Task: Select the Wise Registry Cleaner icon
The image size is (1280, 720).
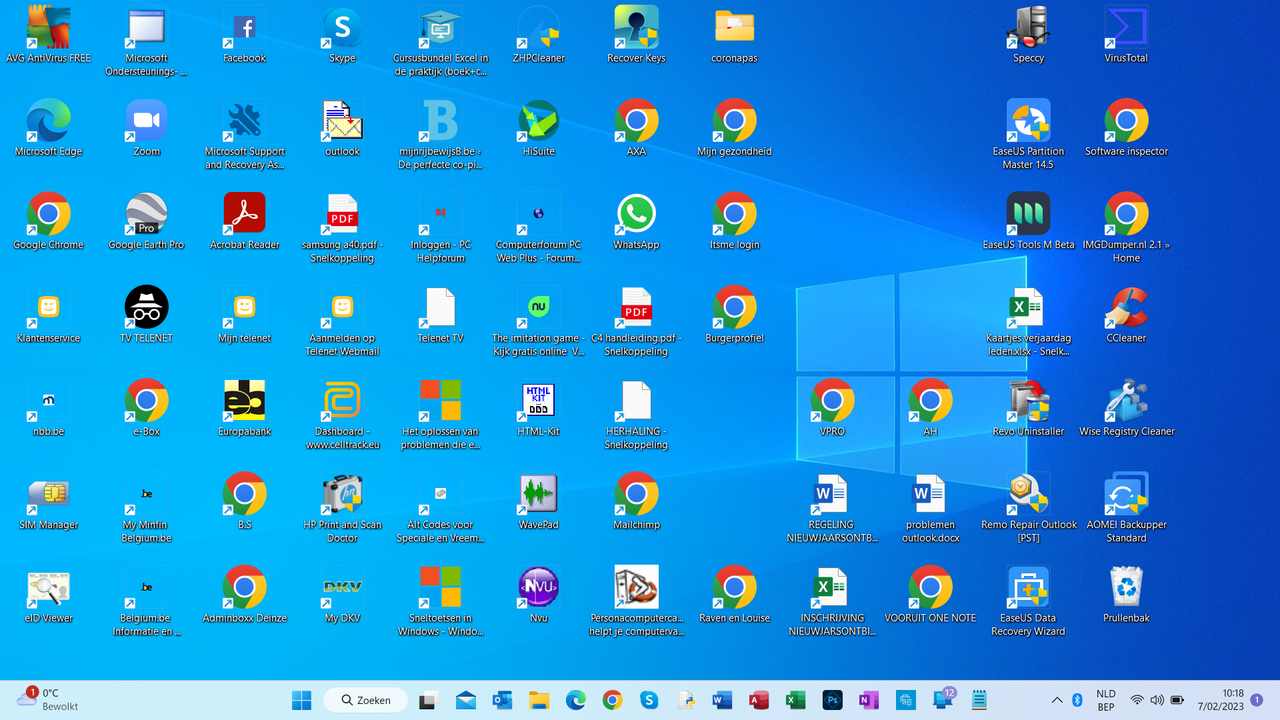Action: click(1126, 408)
